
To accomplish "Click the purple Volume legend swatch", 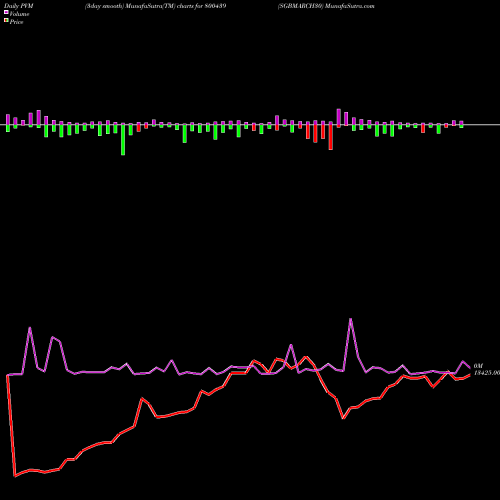I will click(x=6, y=12).
